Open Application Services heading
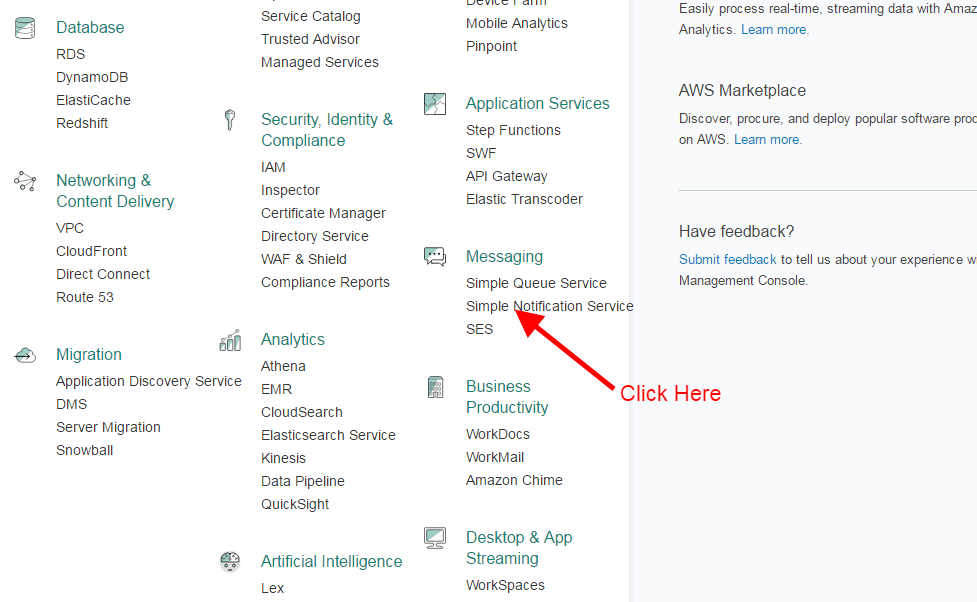The width and height of the screenshot is (977, 602). point(538,103)
